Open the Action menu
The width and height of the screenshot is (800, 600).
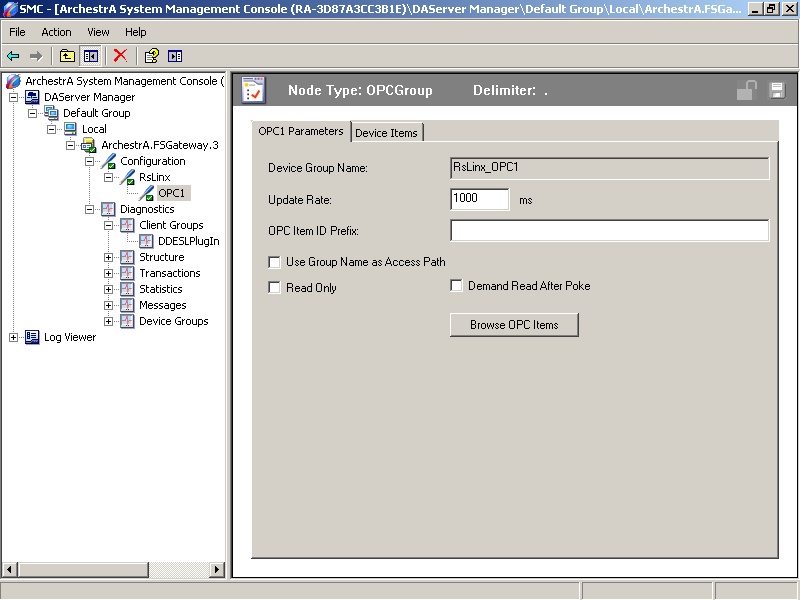tap(56, 32)
